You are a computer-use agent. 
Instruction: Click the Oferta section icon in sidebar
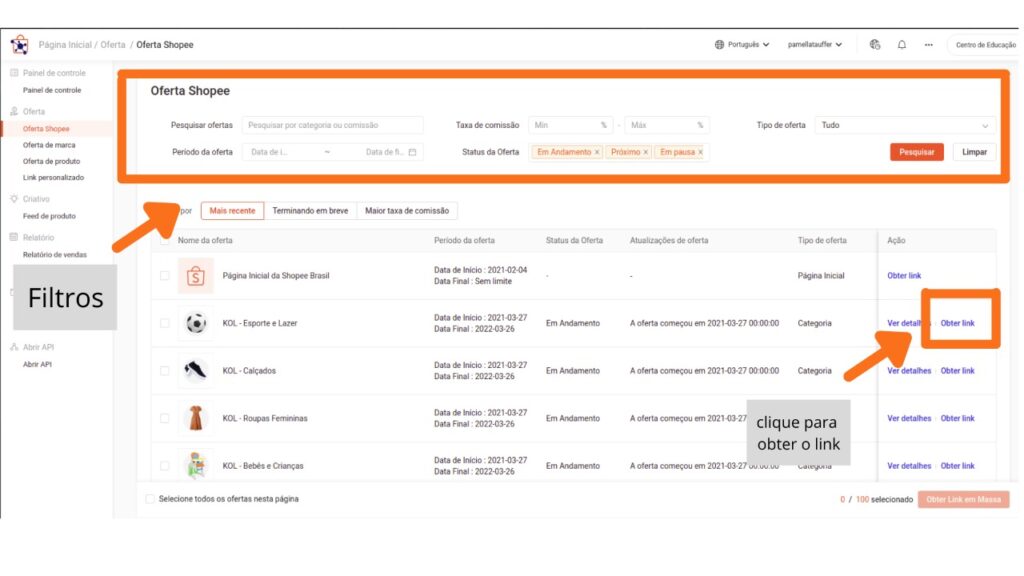click(14, 112)
